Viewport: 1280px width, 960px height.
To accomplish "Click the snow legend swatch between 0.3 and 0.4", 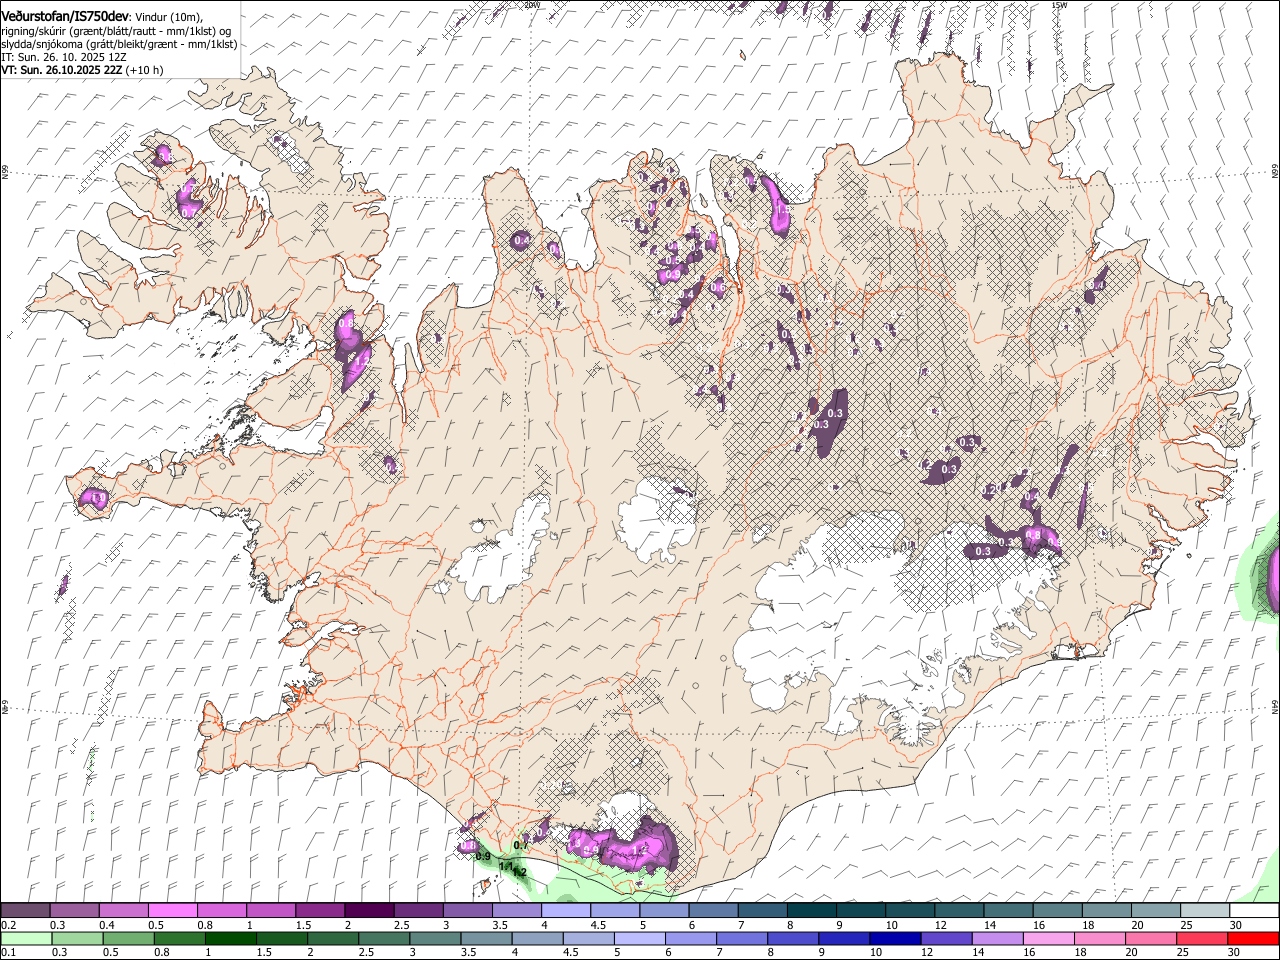I will [74, 910].
